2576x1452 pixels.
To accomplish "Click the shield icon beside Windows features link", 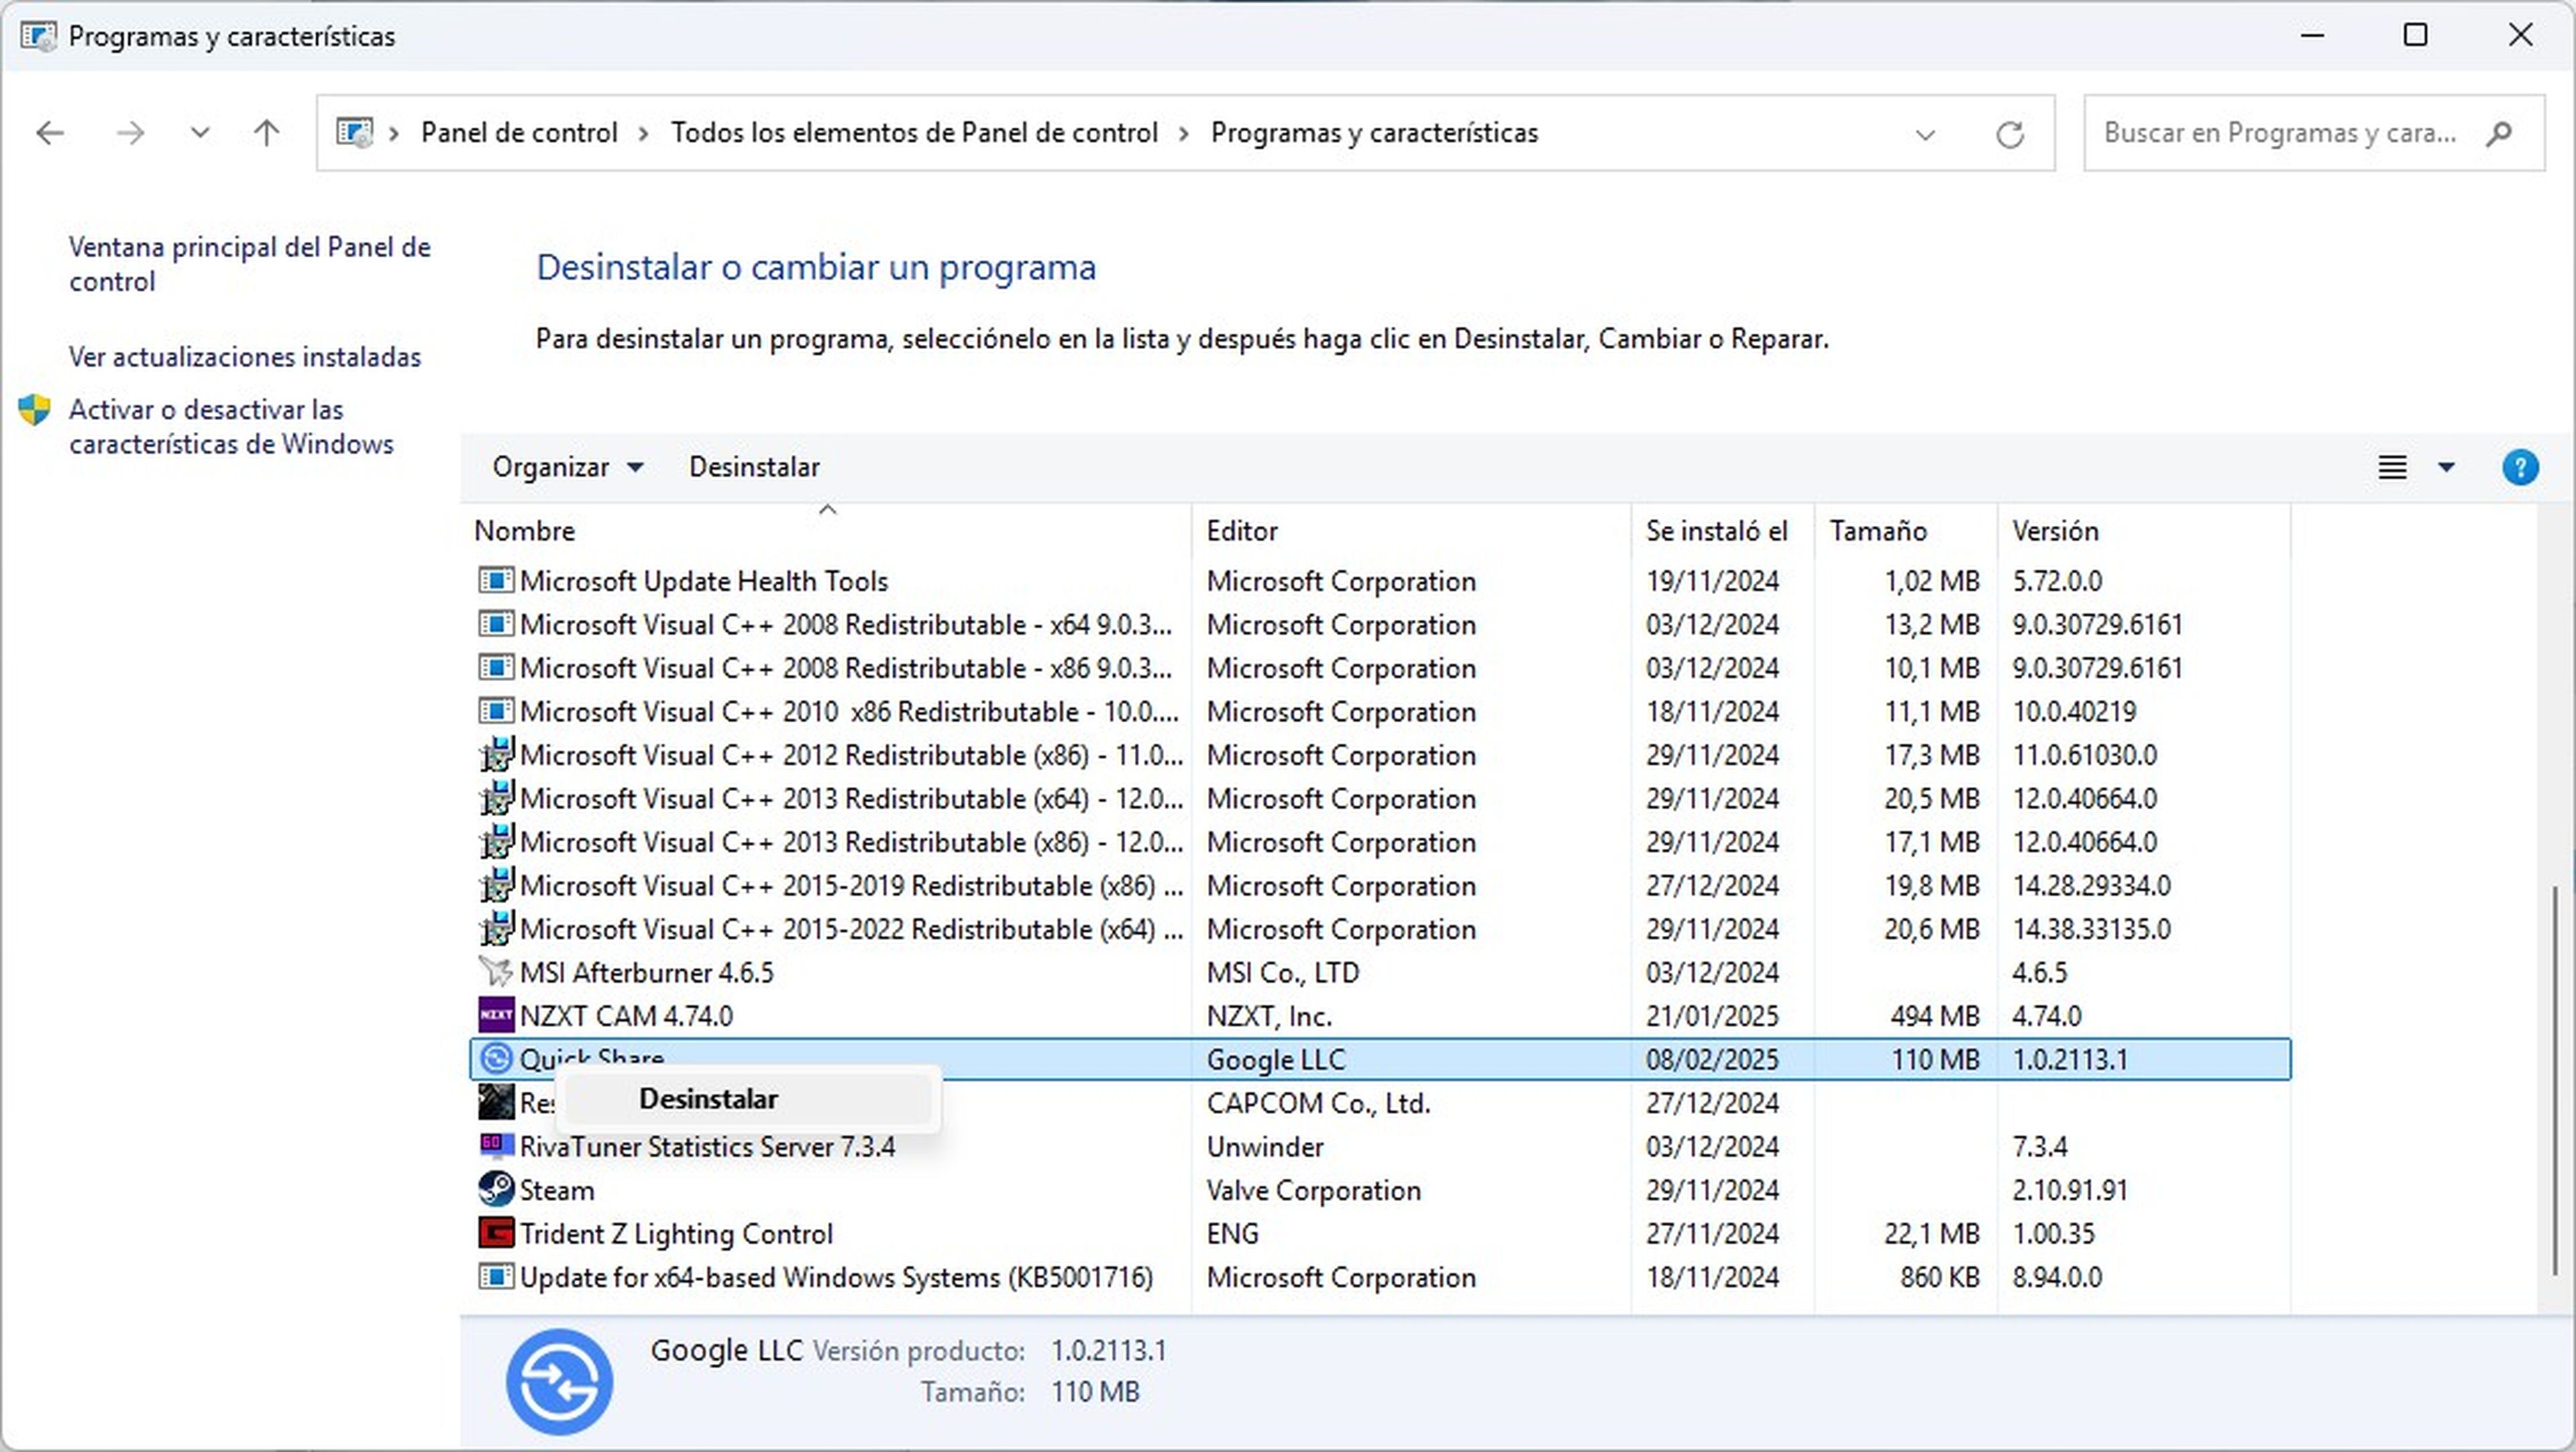I will [x=35, y=409].
